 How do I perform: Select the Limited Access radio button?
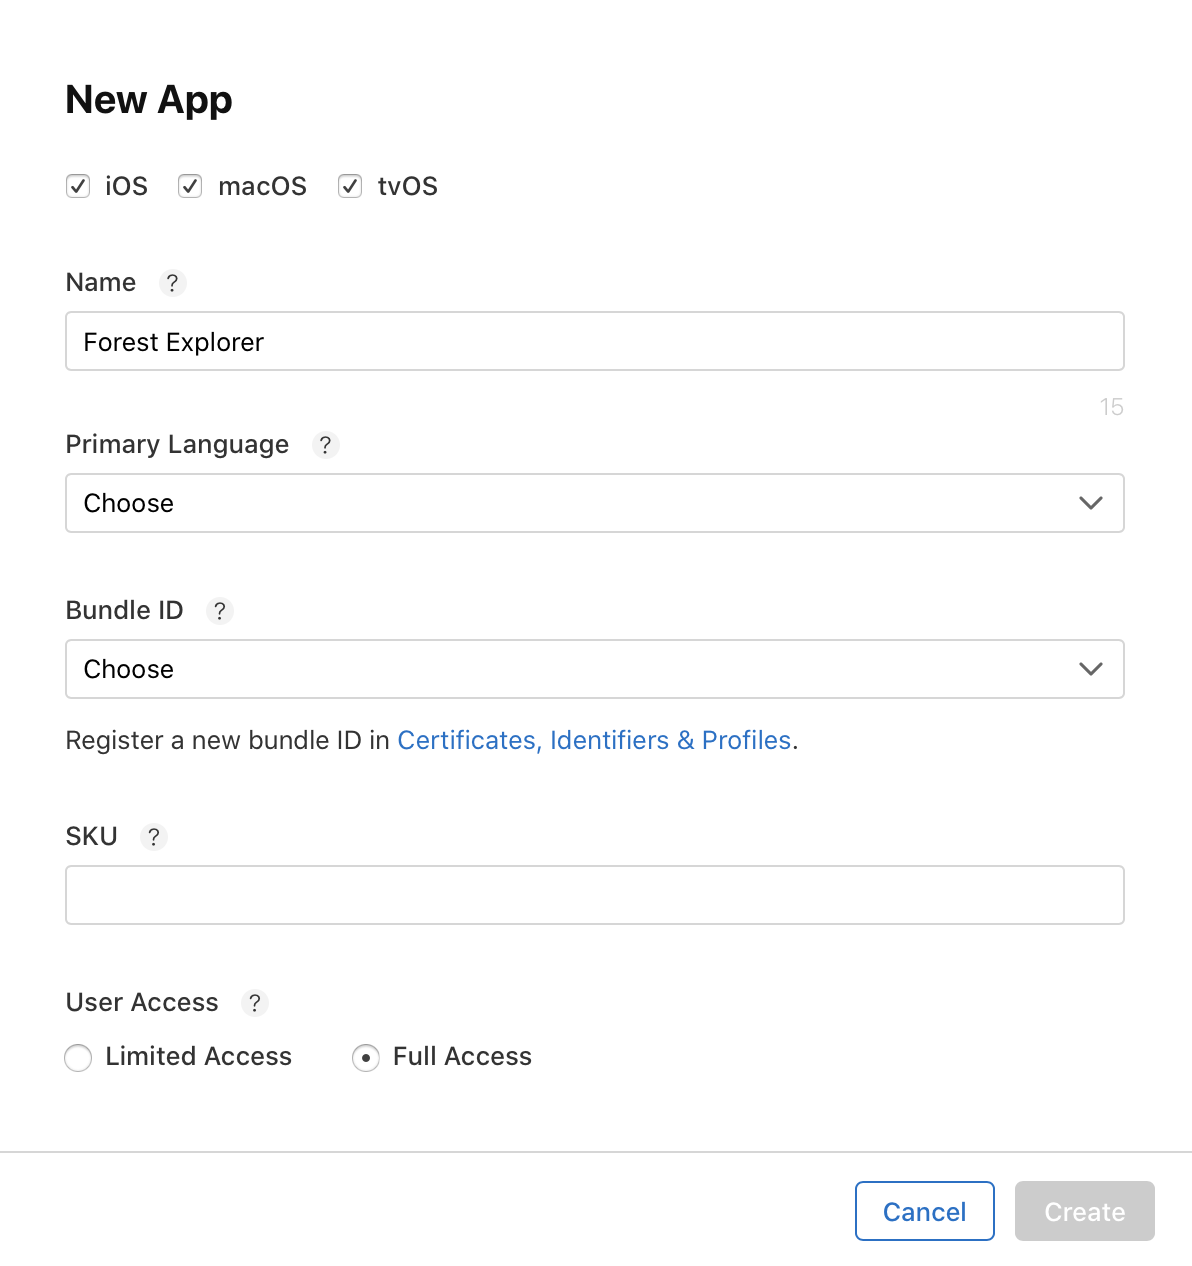(78, 1057)
